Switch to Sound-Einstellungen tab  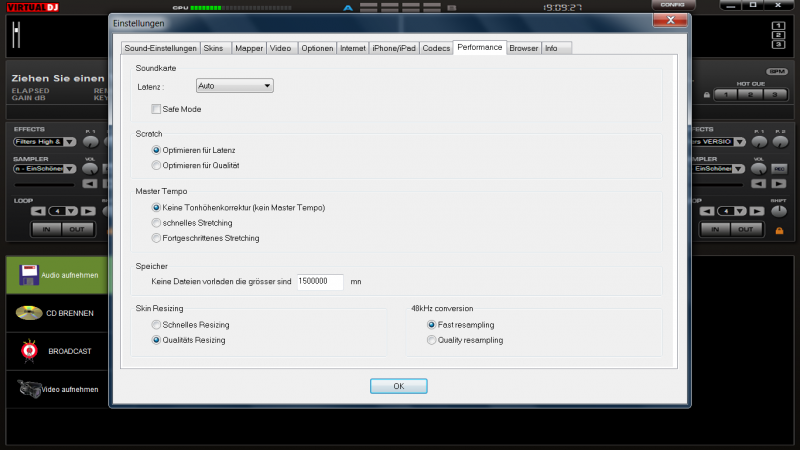(x=160, y=48)
